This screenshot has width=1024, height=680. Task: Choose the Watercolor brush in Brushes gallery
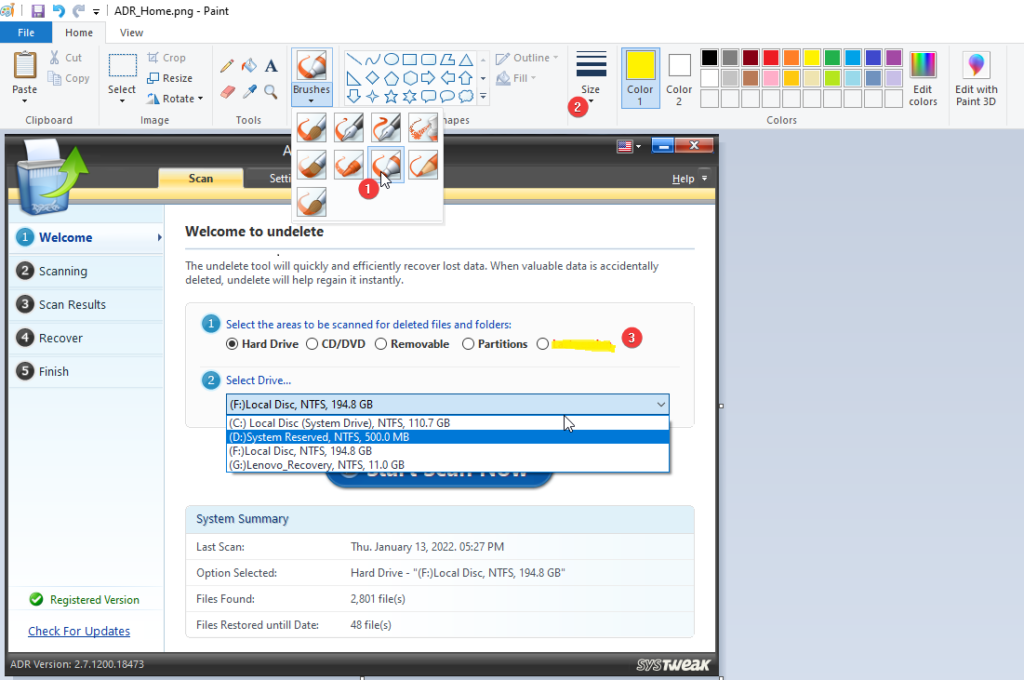pyautogui.click(x=312, y=202)
